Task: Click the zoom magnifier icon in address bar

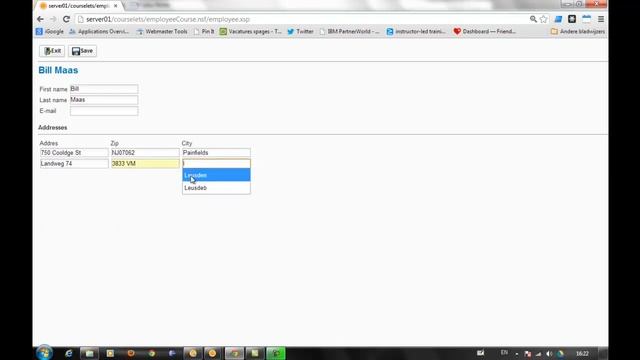Action: click(533, 19)
